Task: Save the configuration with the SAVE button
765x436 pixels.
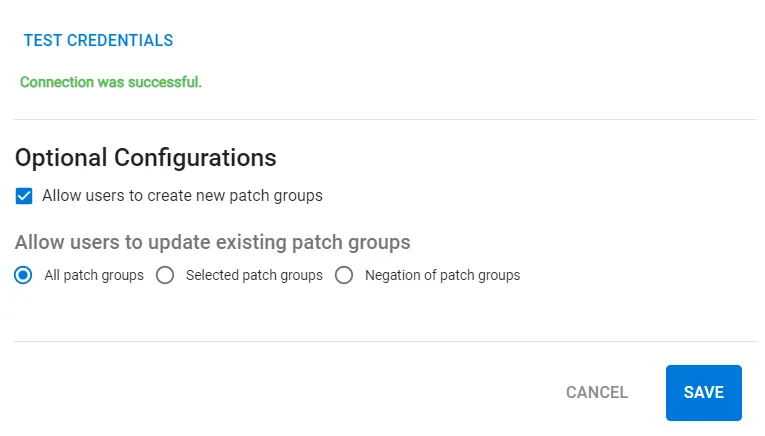Action: [x=704, y=393]
